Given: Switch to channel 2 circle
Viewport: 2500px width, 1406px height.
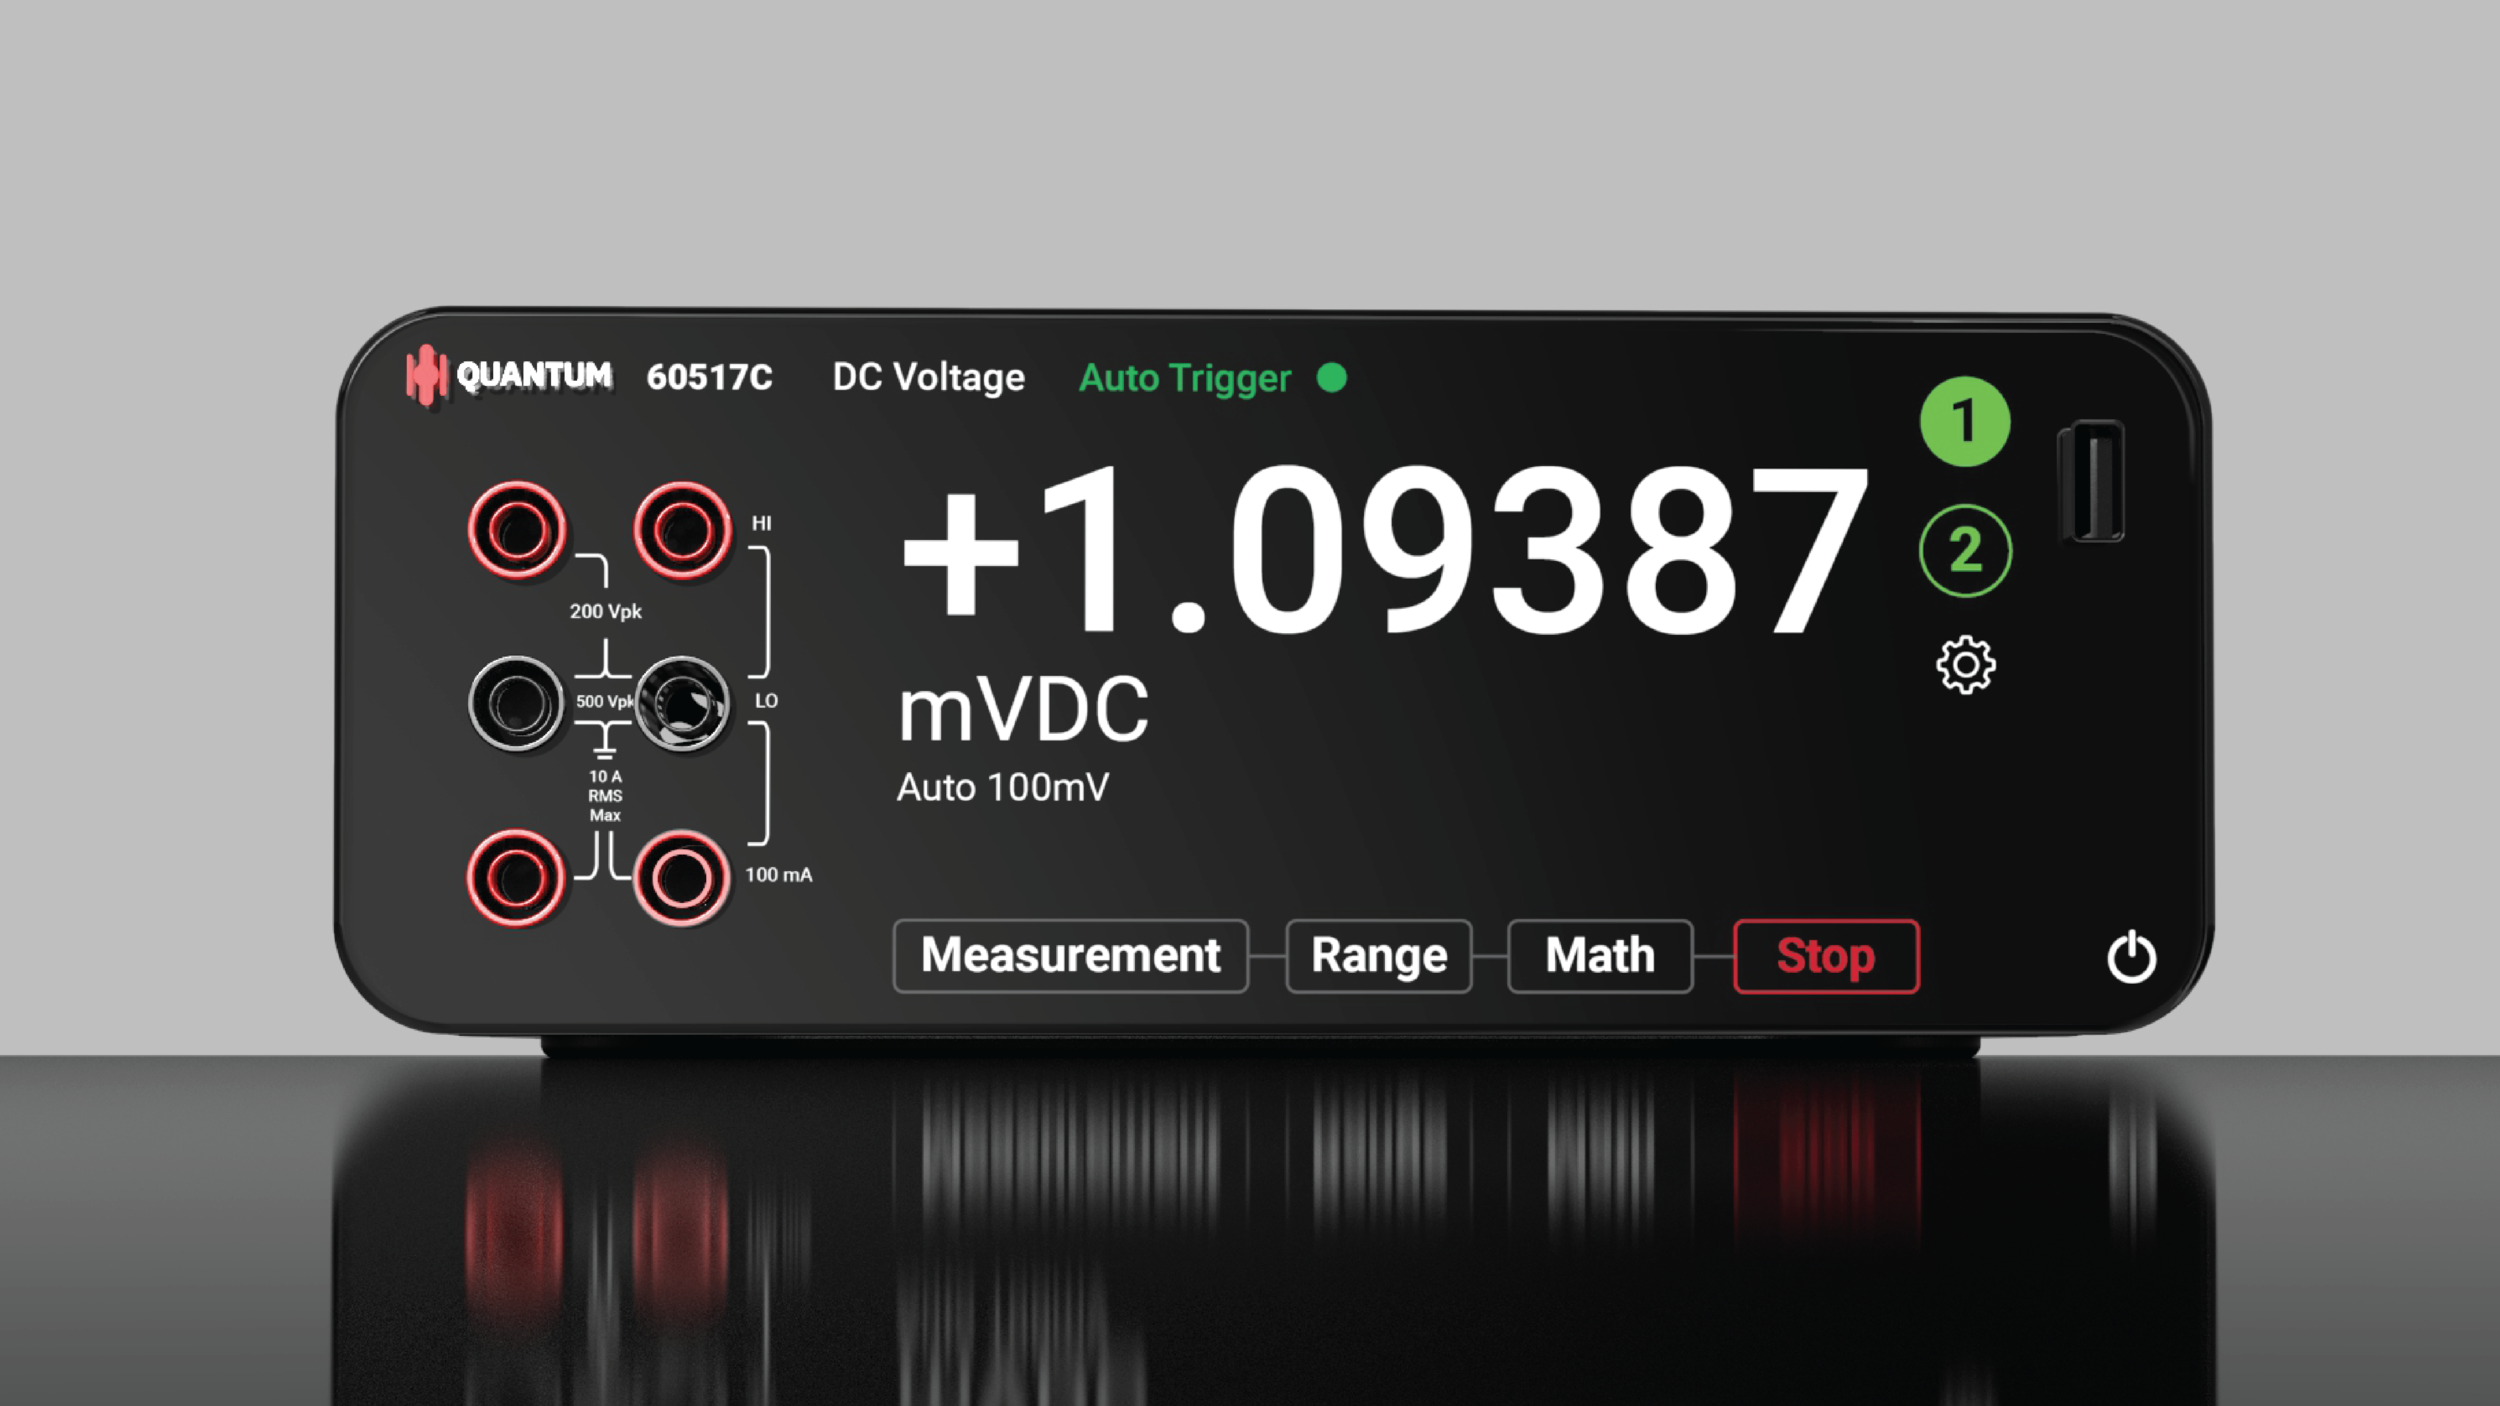Looking at the screenshot, I should [1965, 550].
